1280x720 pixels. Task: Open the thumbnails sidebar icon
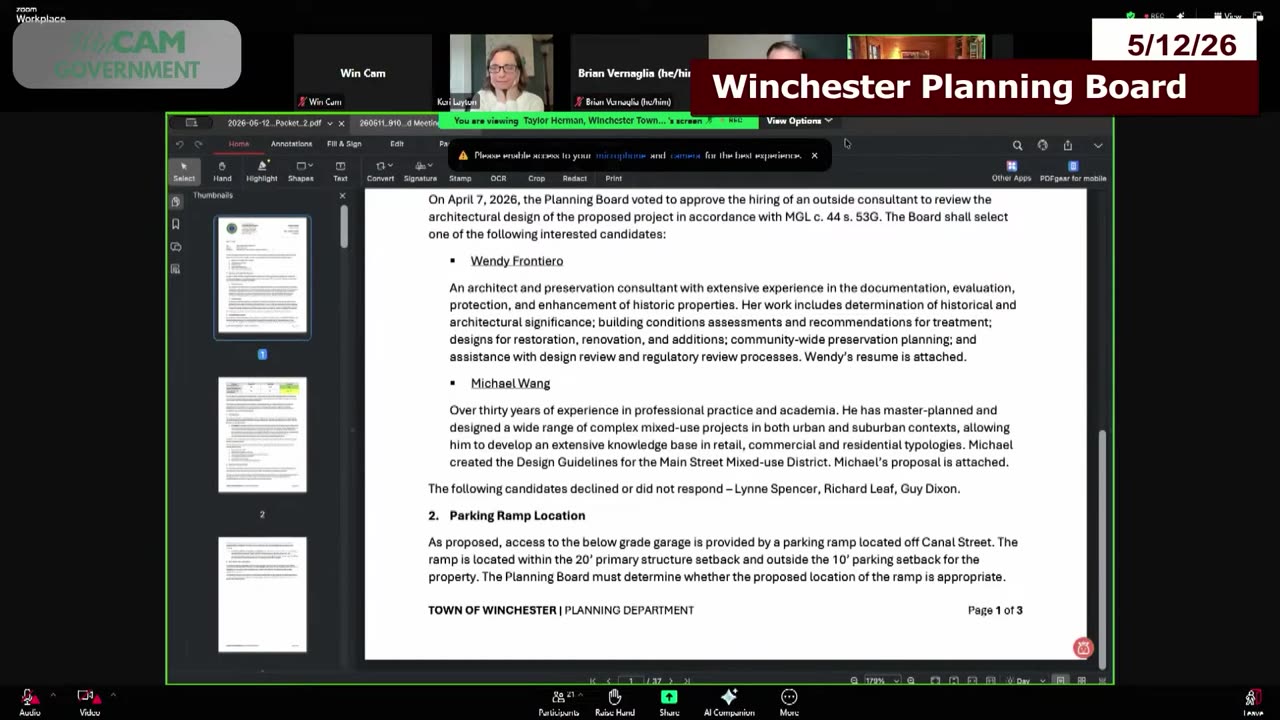176,202
